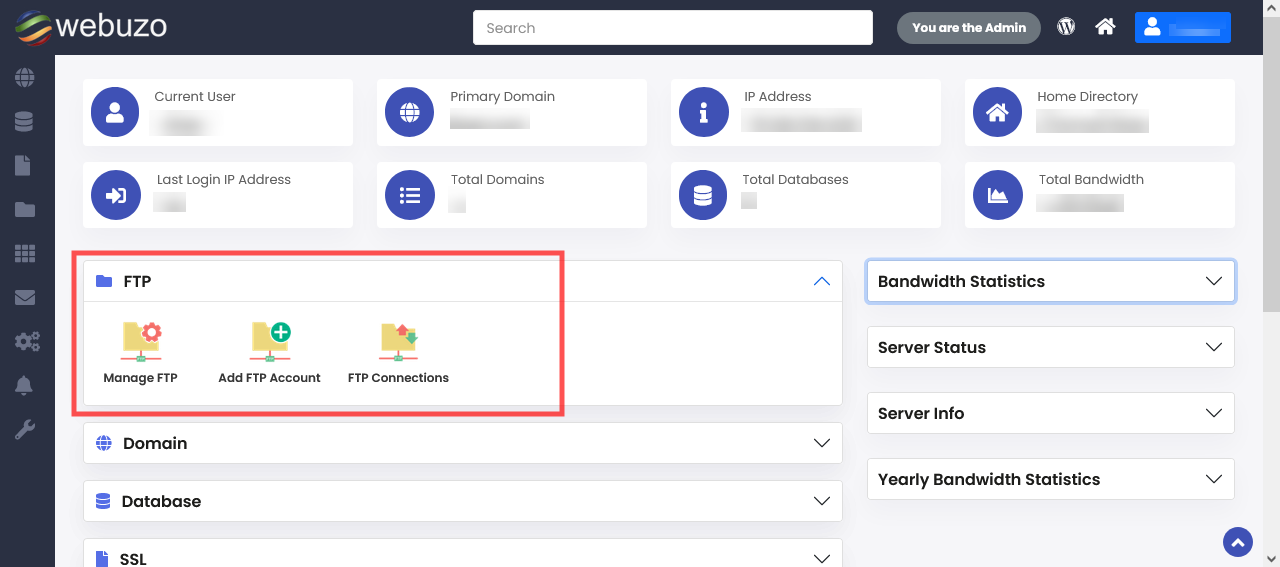
Task: Click the folder icon in left sidebar
Action: (24, 210)
